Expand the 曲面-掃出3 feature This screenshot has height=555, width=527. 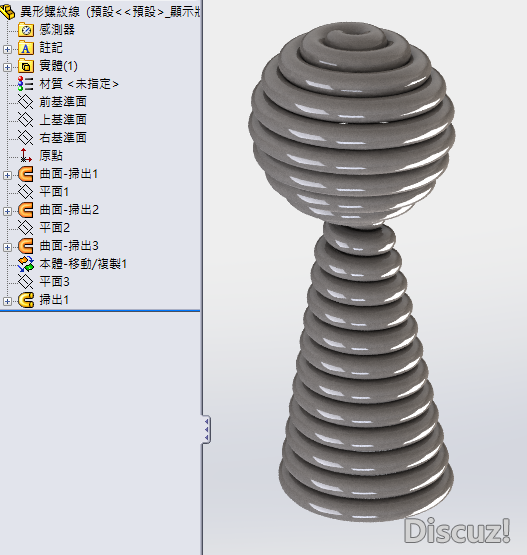7,247
